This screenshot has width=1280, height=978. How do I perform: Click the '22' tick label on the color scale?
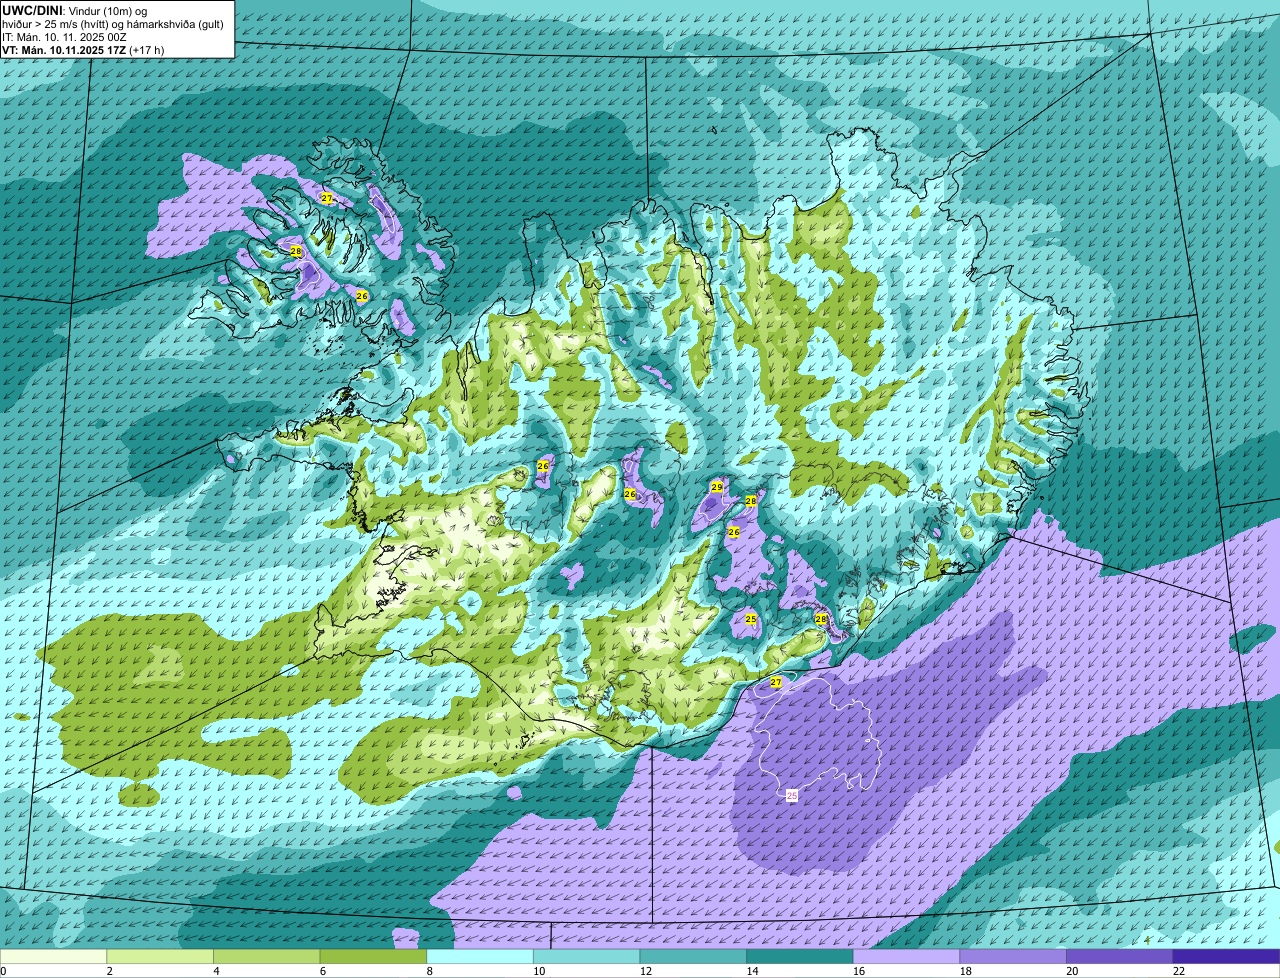1178,971
